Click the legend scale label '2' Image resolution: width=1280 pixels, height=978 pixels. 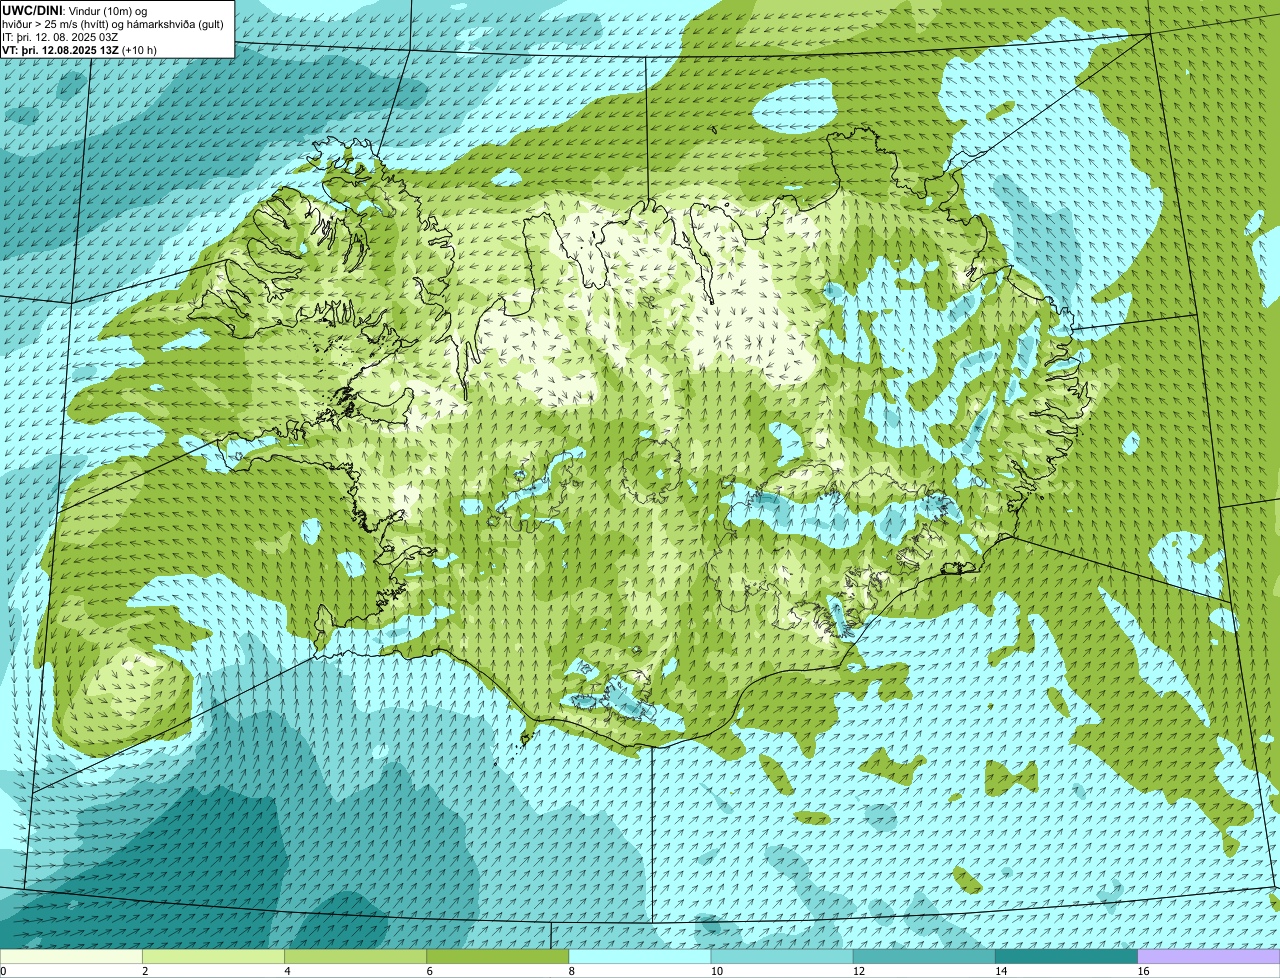(145, 971)
